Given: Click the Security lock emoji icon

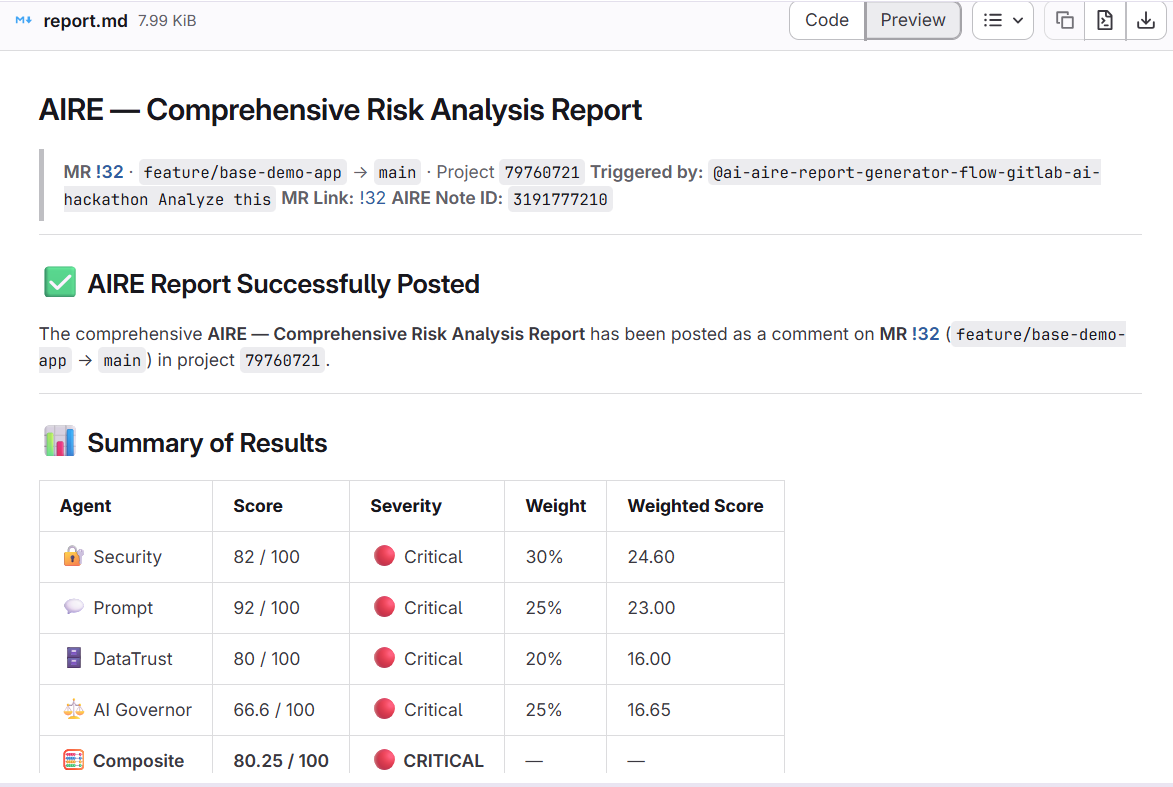Looking at the screenshot, I should click(73, 556).
